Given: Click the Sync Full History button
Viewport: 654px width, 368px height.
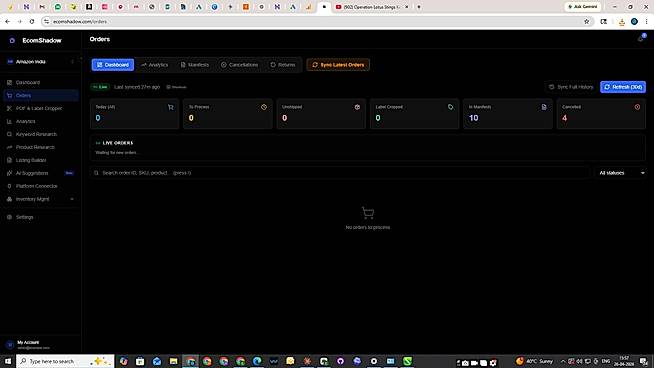Looking at the screenshot, I should [x=571, y=87].
